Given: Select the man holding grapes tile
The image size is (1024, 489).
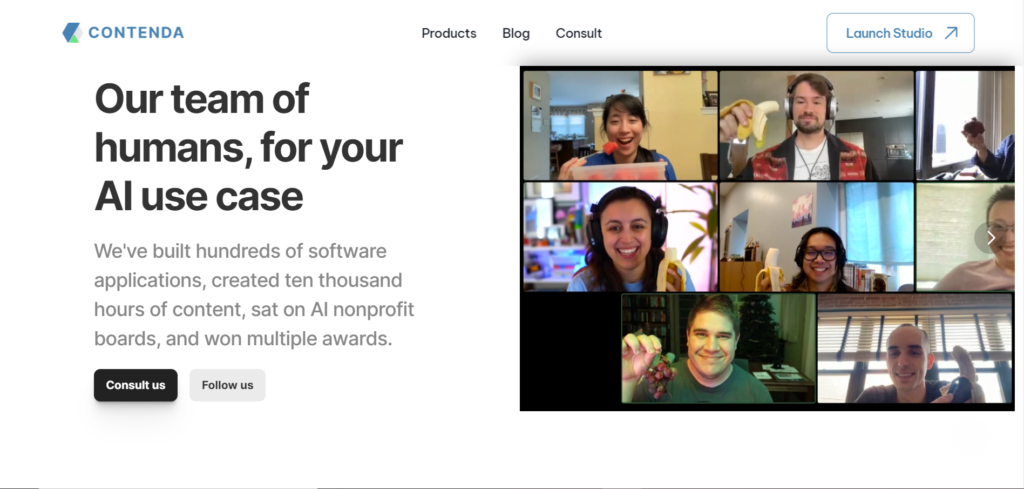Looking at the screenshot, I should [x=718, y=348].
